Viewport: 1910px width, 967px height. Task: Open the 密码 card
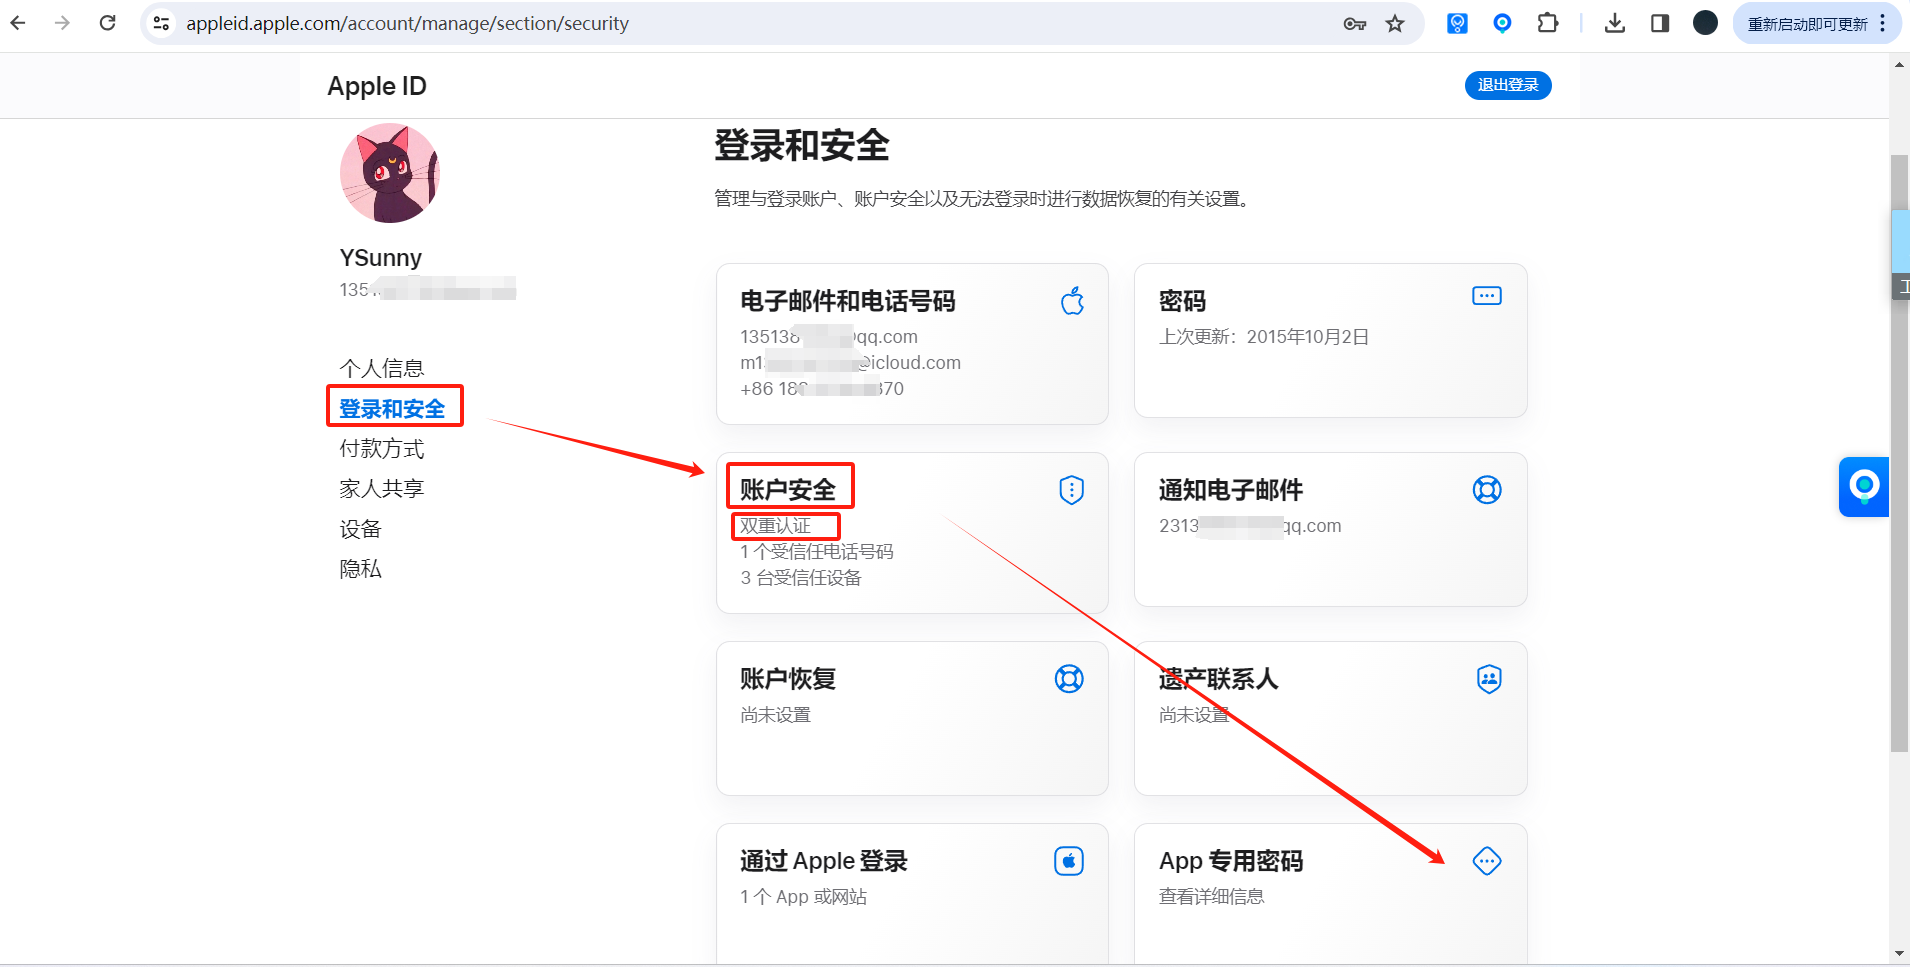click(1331, 341)
